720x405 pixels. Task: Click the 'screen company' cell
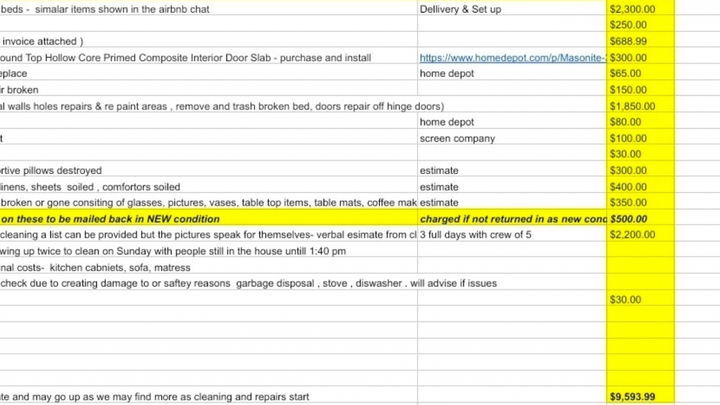click(x=512, y=138)
